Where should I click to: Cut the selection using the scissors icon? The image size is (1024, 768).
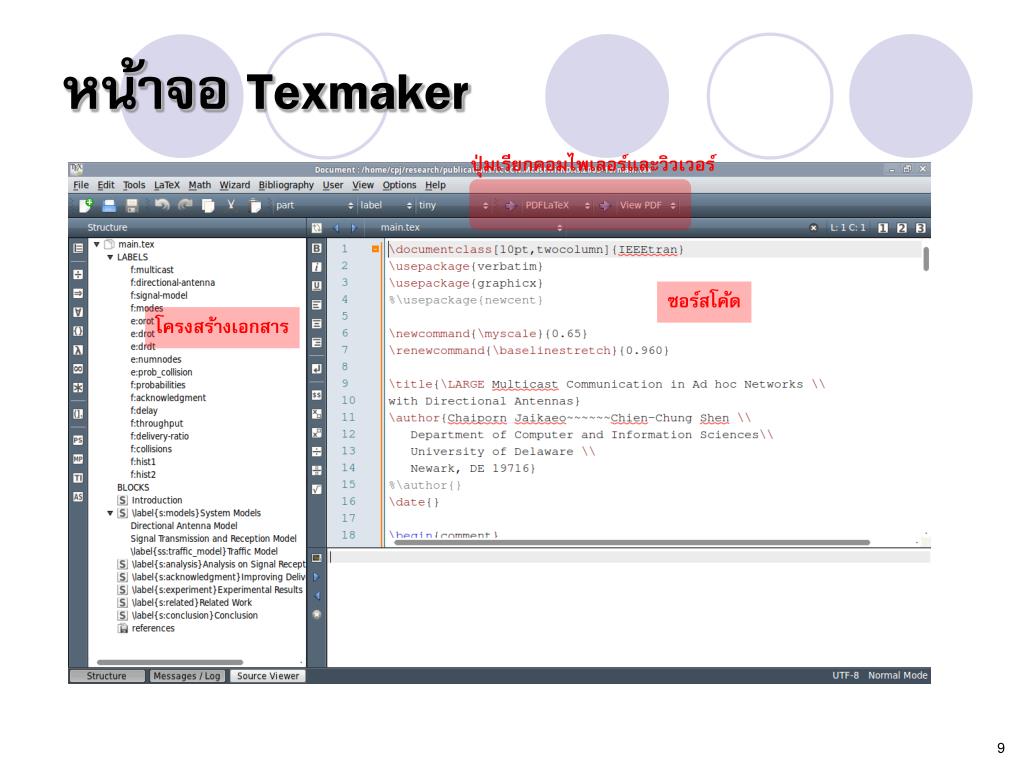point(231,205)
